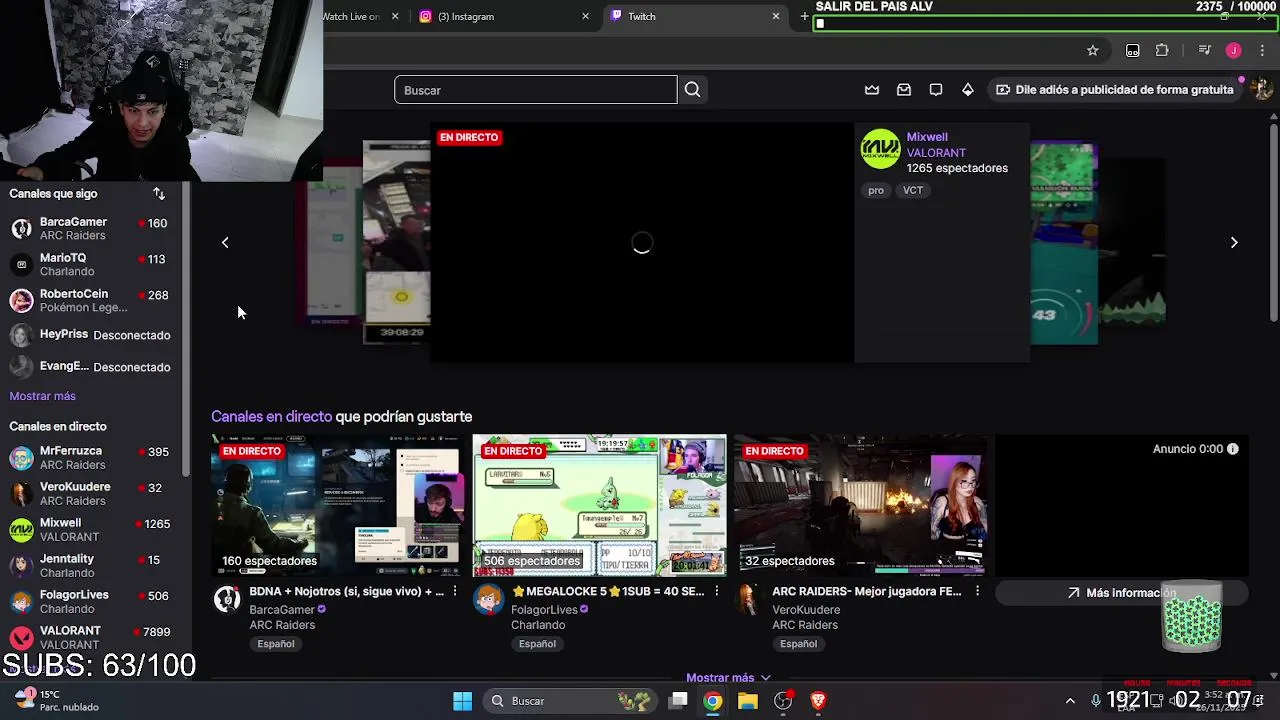Open the Chrome extensions puzzle icon
This screenshot has width=1280, height=720.
pos(1162,50)
